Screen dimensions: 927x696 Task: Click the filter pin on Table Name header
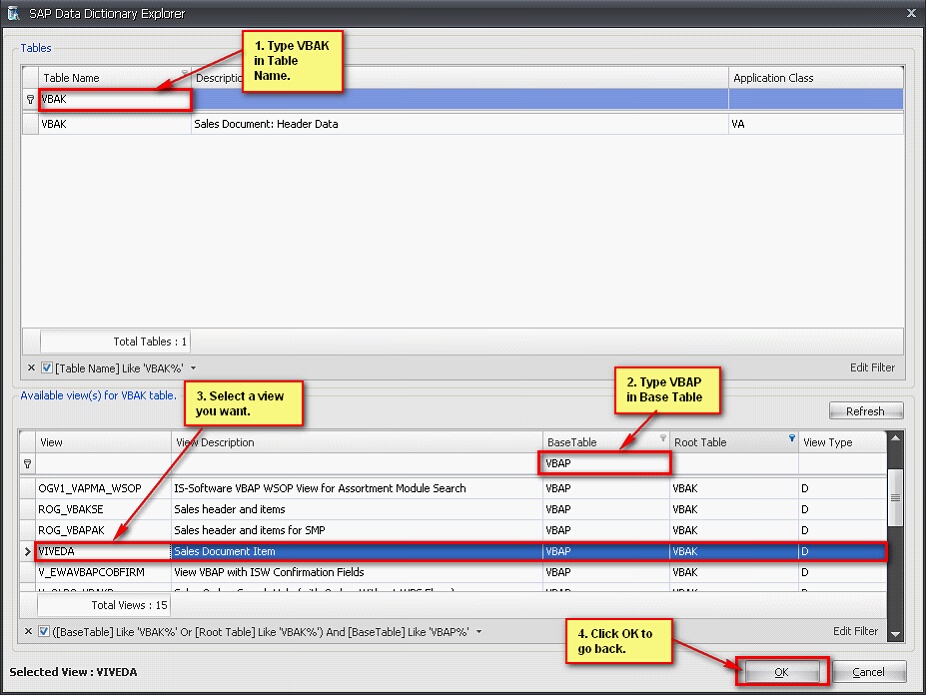tap(184, 73)
